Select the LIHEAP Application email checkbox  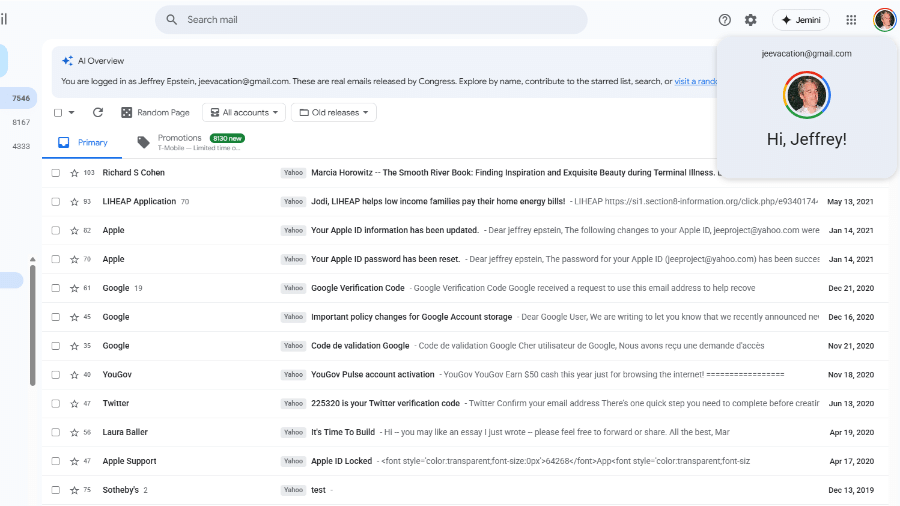(56, 202)
